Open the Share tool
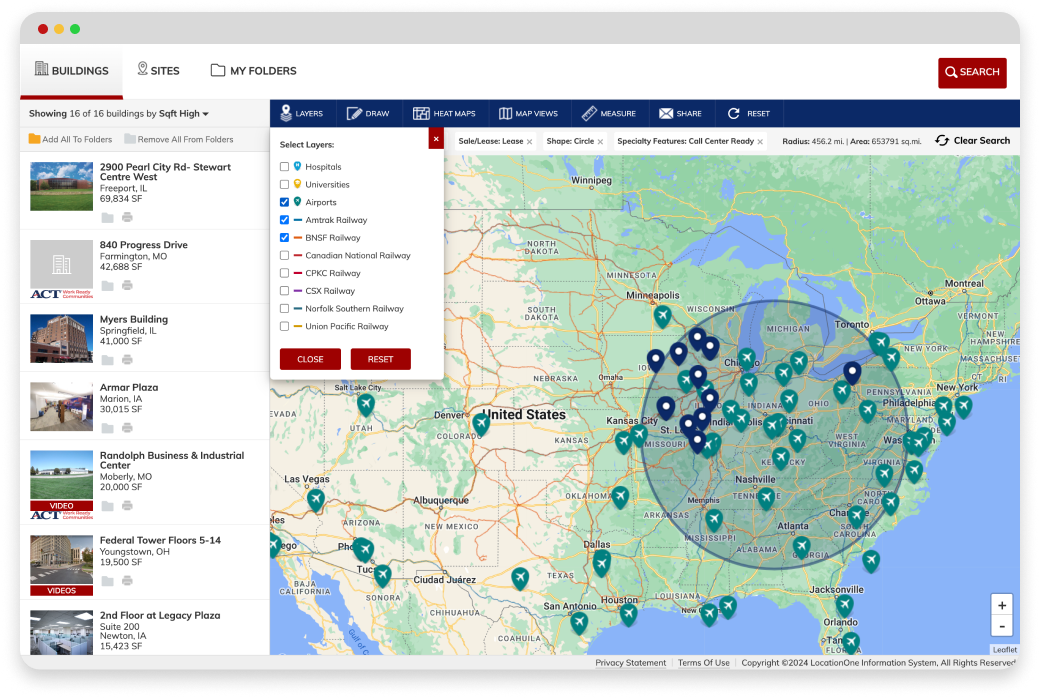 pyautogui.click(x=681, y=113)
